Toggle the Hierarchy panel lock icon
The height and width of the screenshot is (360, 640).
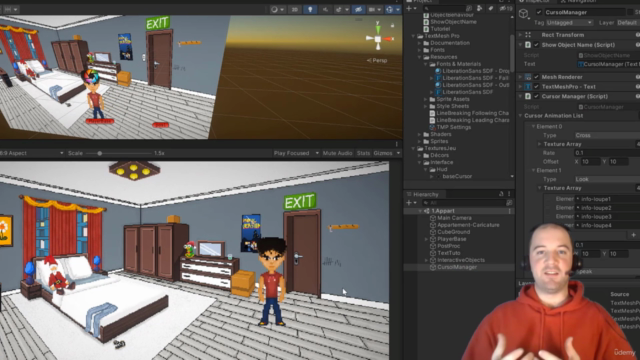point(501,194)
